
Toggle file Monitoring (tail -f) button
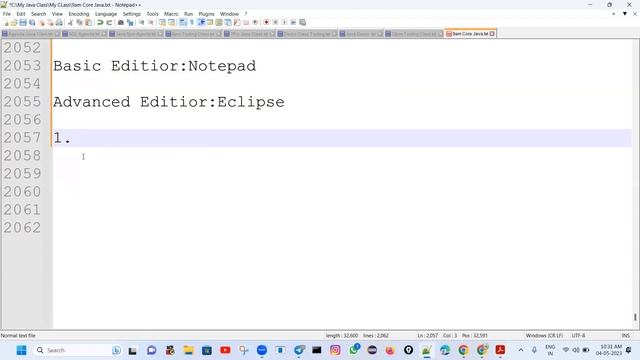pyautogui.click(x=255, y=22)
